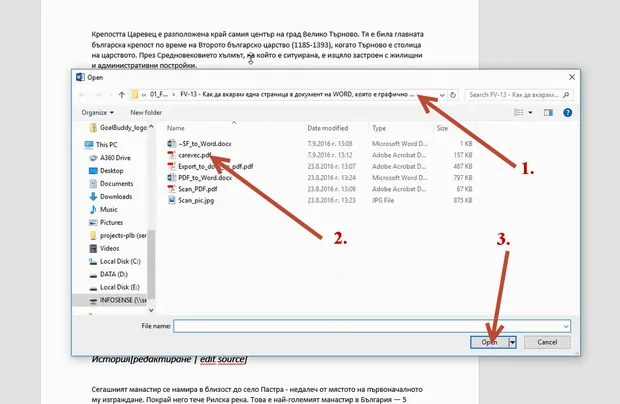Select the file named Scan_PDF.pdf
This screenshot has height=404, width=620.
[198, 189]
